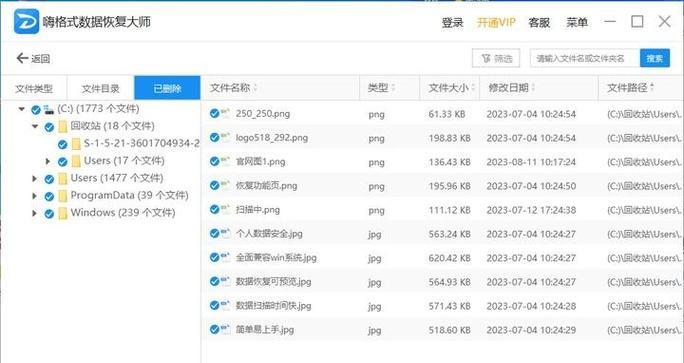Go back with 返回 text
Screen dimensions: 684x363
(x=41, y=58)
